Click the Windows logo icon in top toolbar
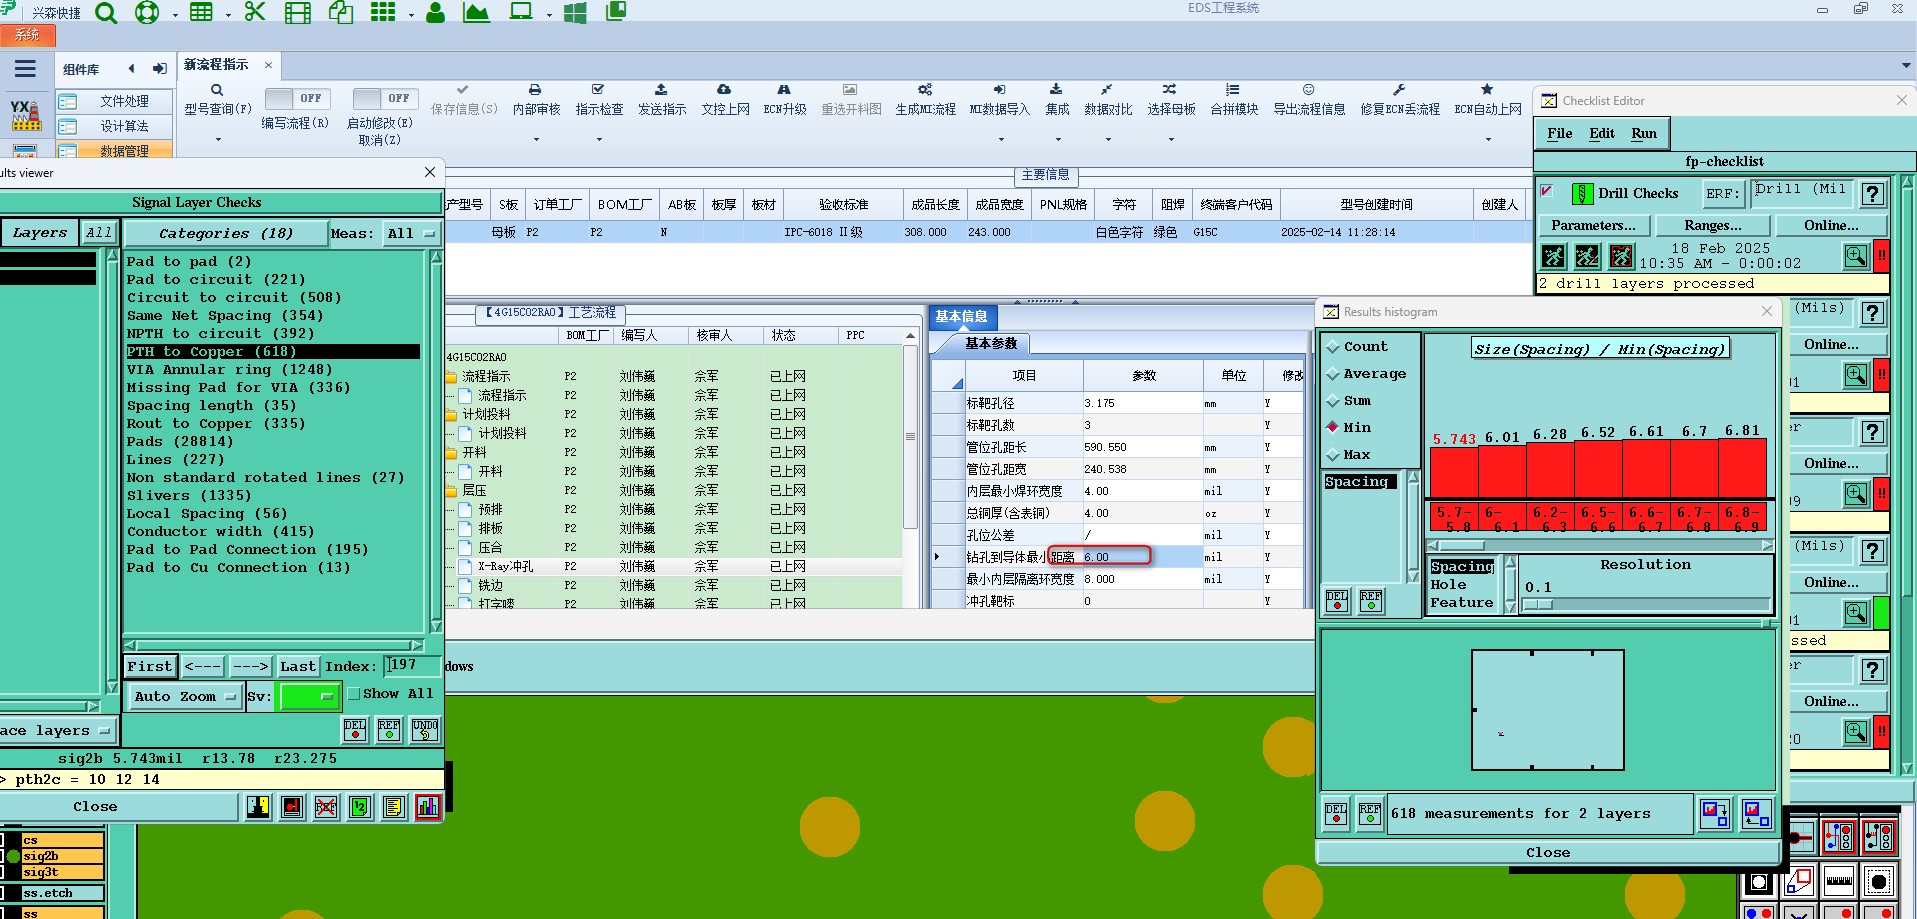Viewport: 1917px width, 919px height. pyautogui.click(x=575, y=13)
